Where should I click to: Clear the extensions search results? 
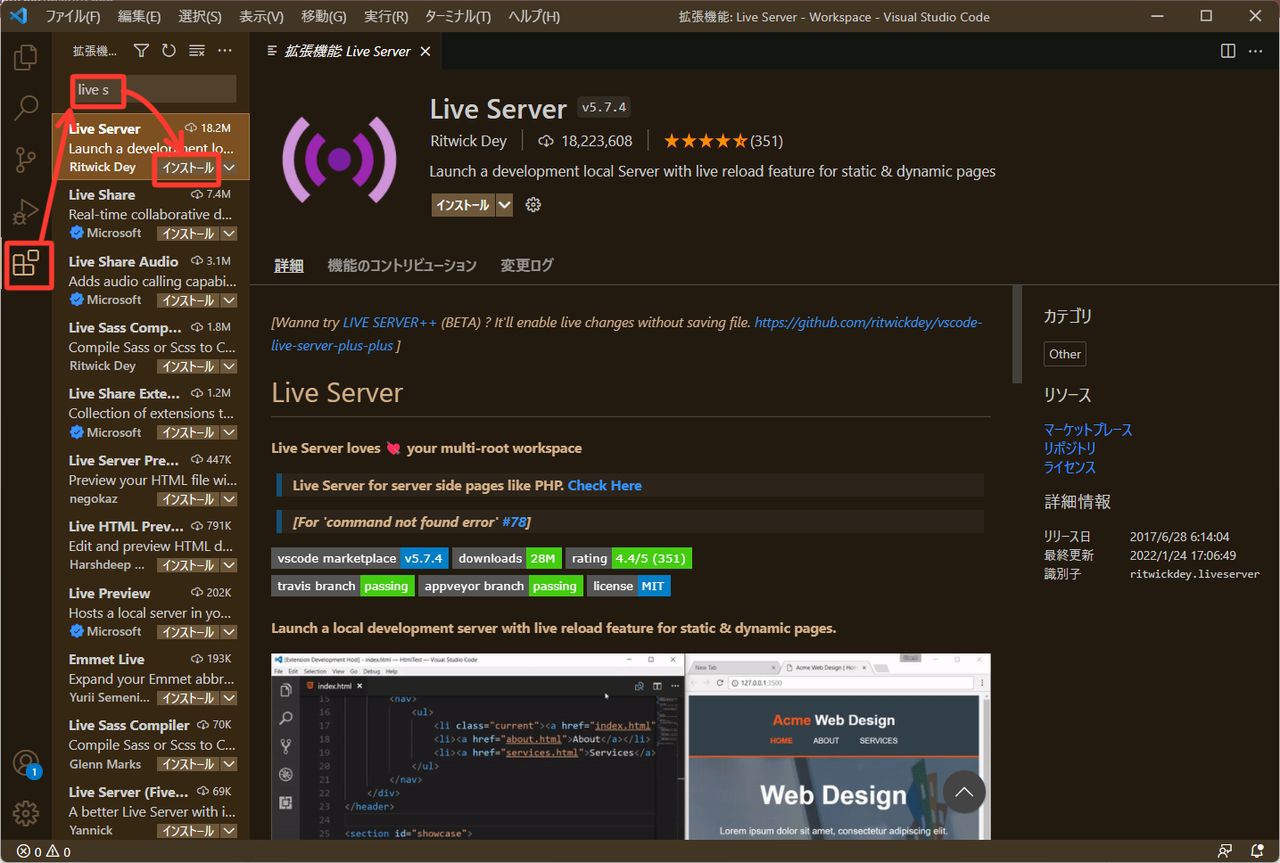pyautogui.click(x=197, y=50)
